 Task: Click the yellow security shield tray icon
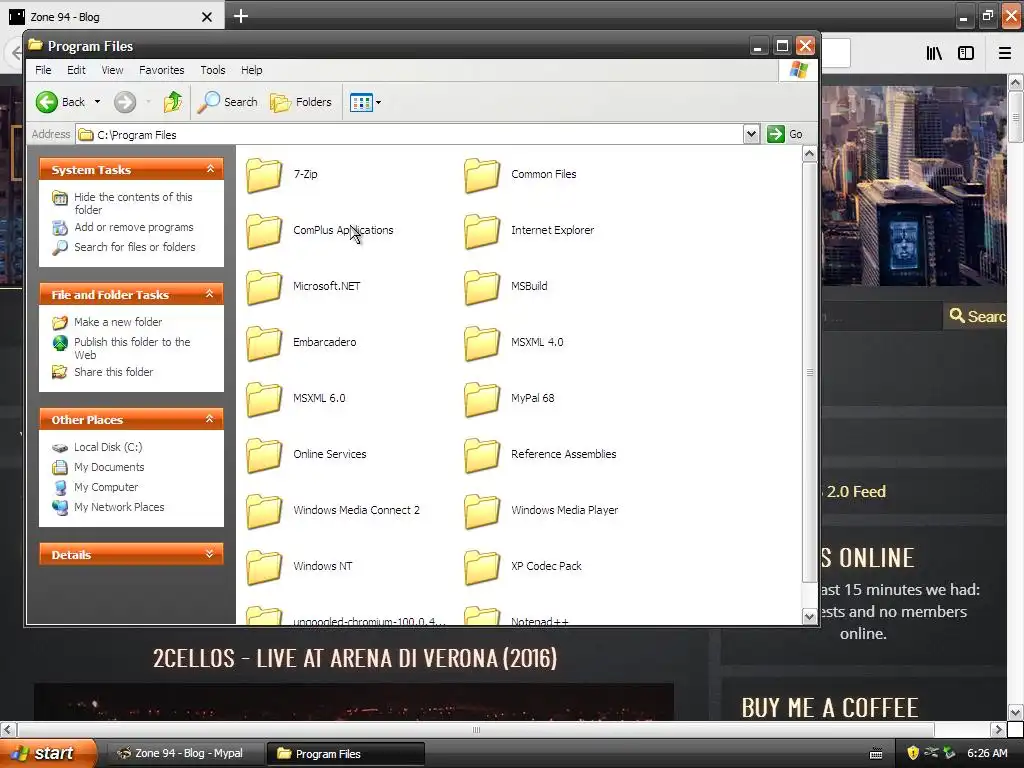(x=913, y=753)
